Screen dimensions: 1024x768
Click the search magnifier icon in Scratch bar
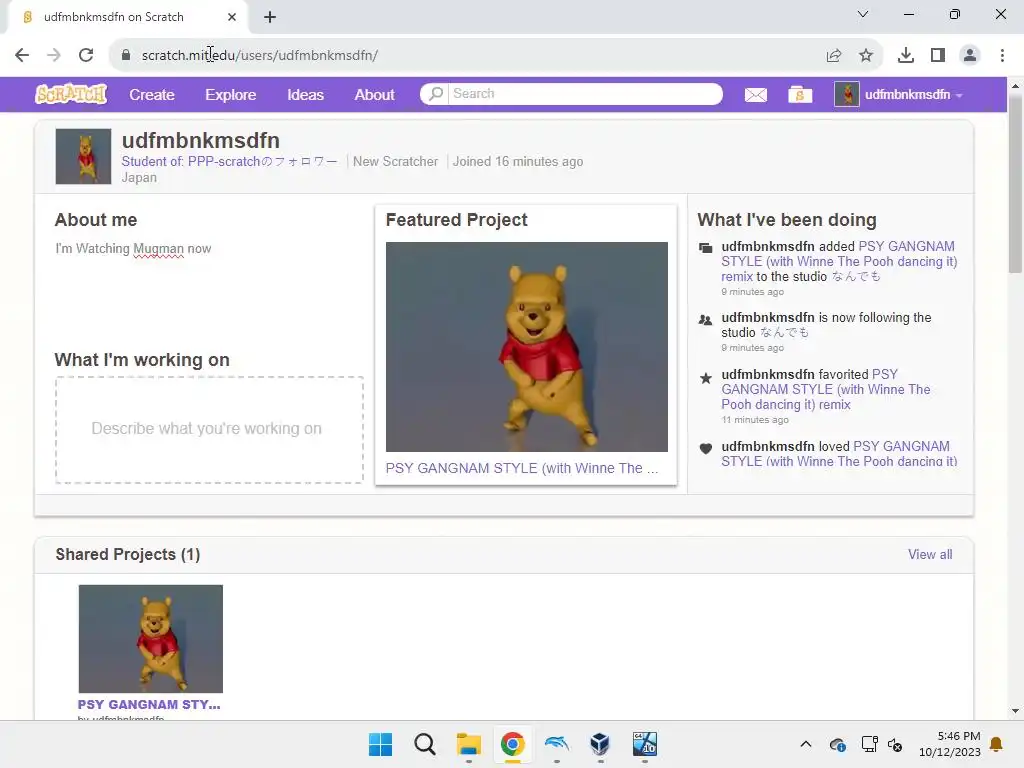(x=436, y=93)
